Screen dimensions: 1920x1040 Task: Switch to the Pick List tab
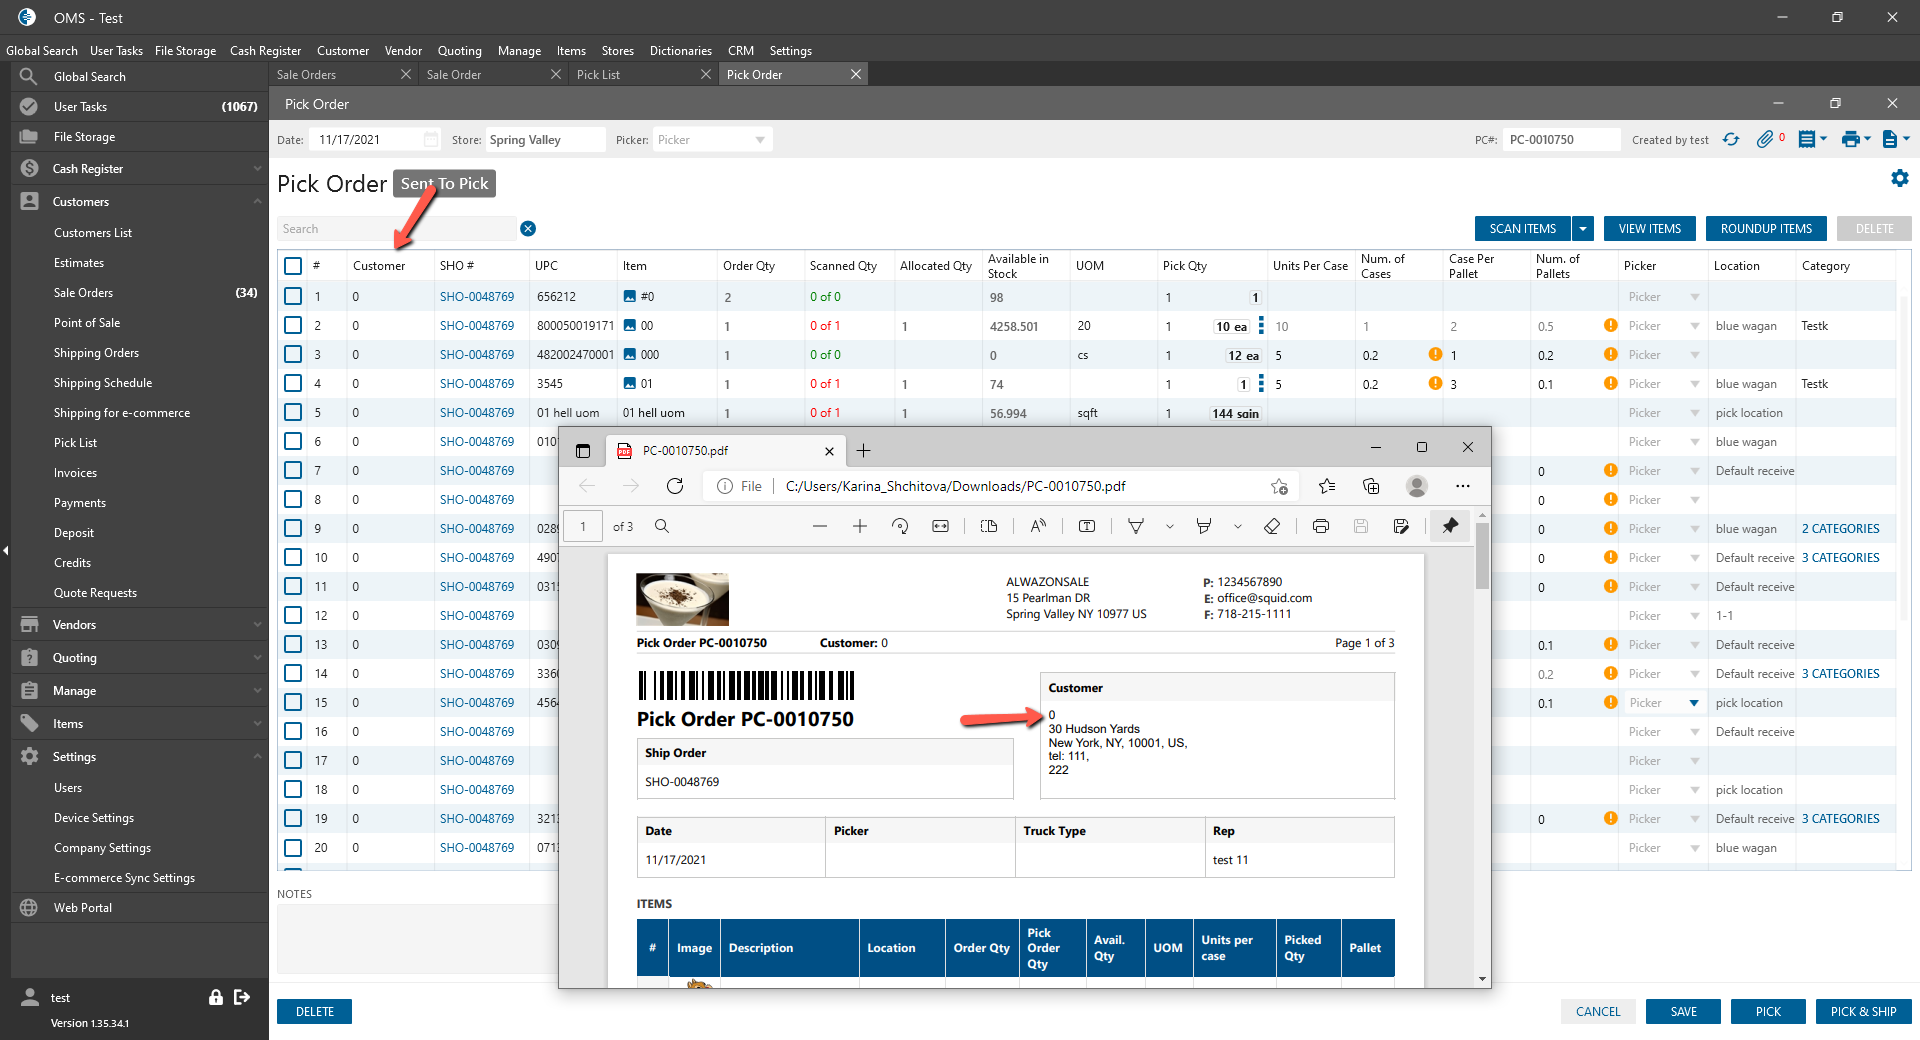click(x=598, y=75)
